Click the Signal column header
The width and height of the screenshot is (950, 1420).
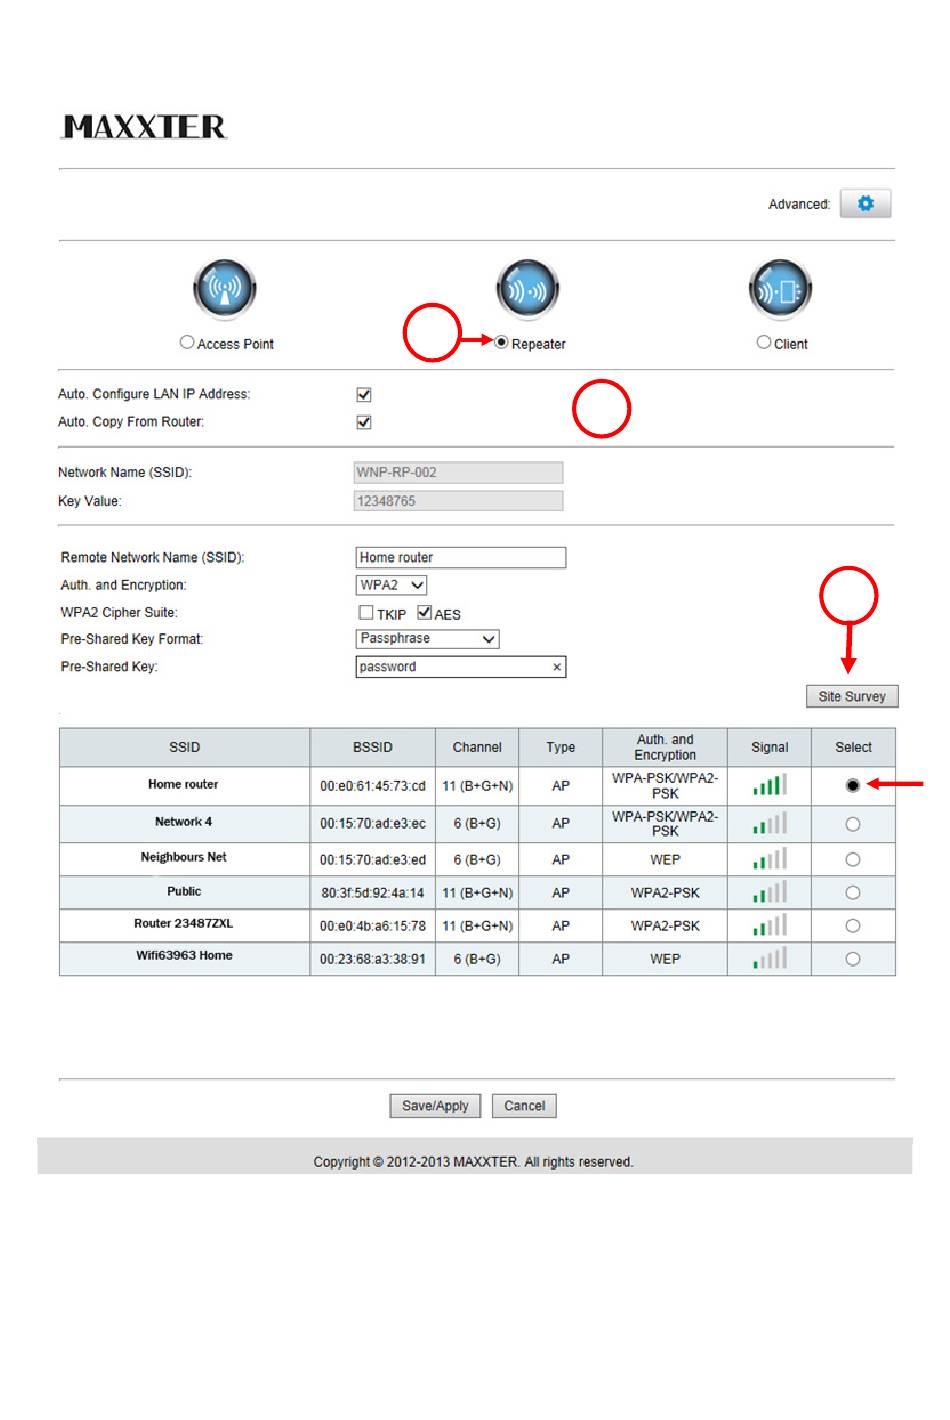point(770,747)
